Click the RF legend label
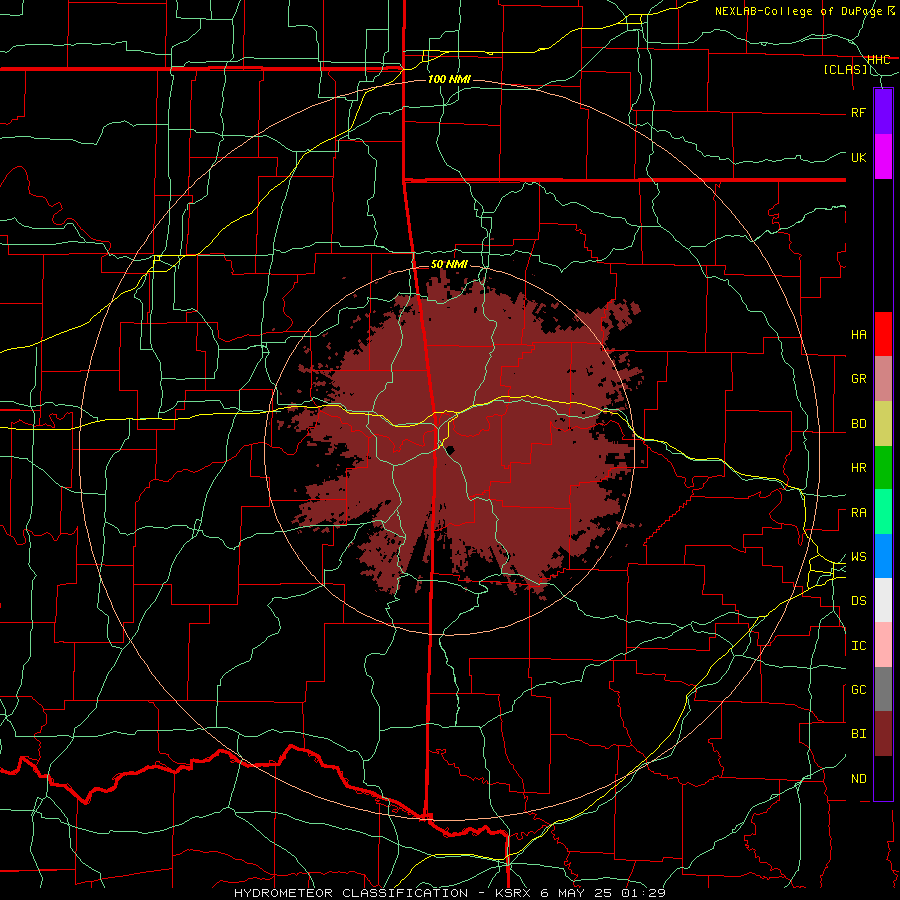900x900 pixels. (x=858, y=113)
